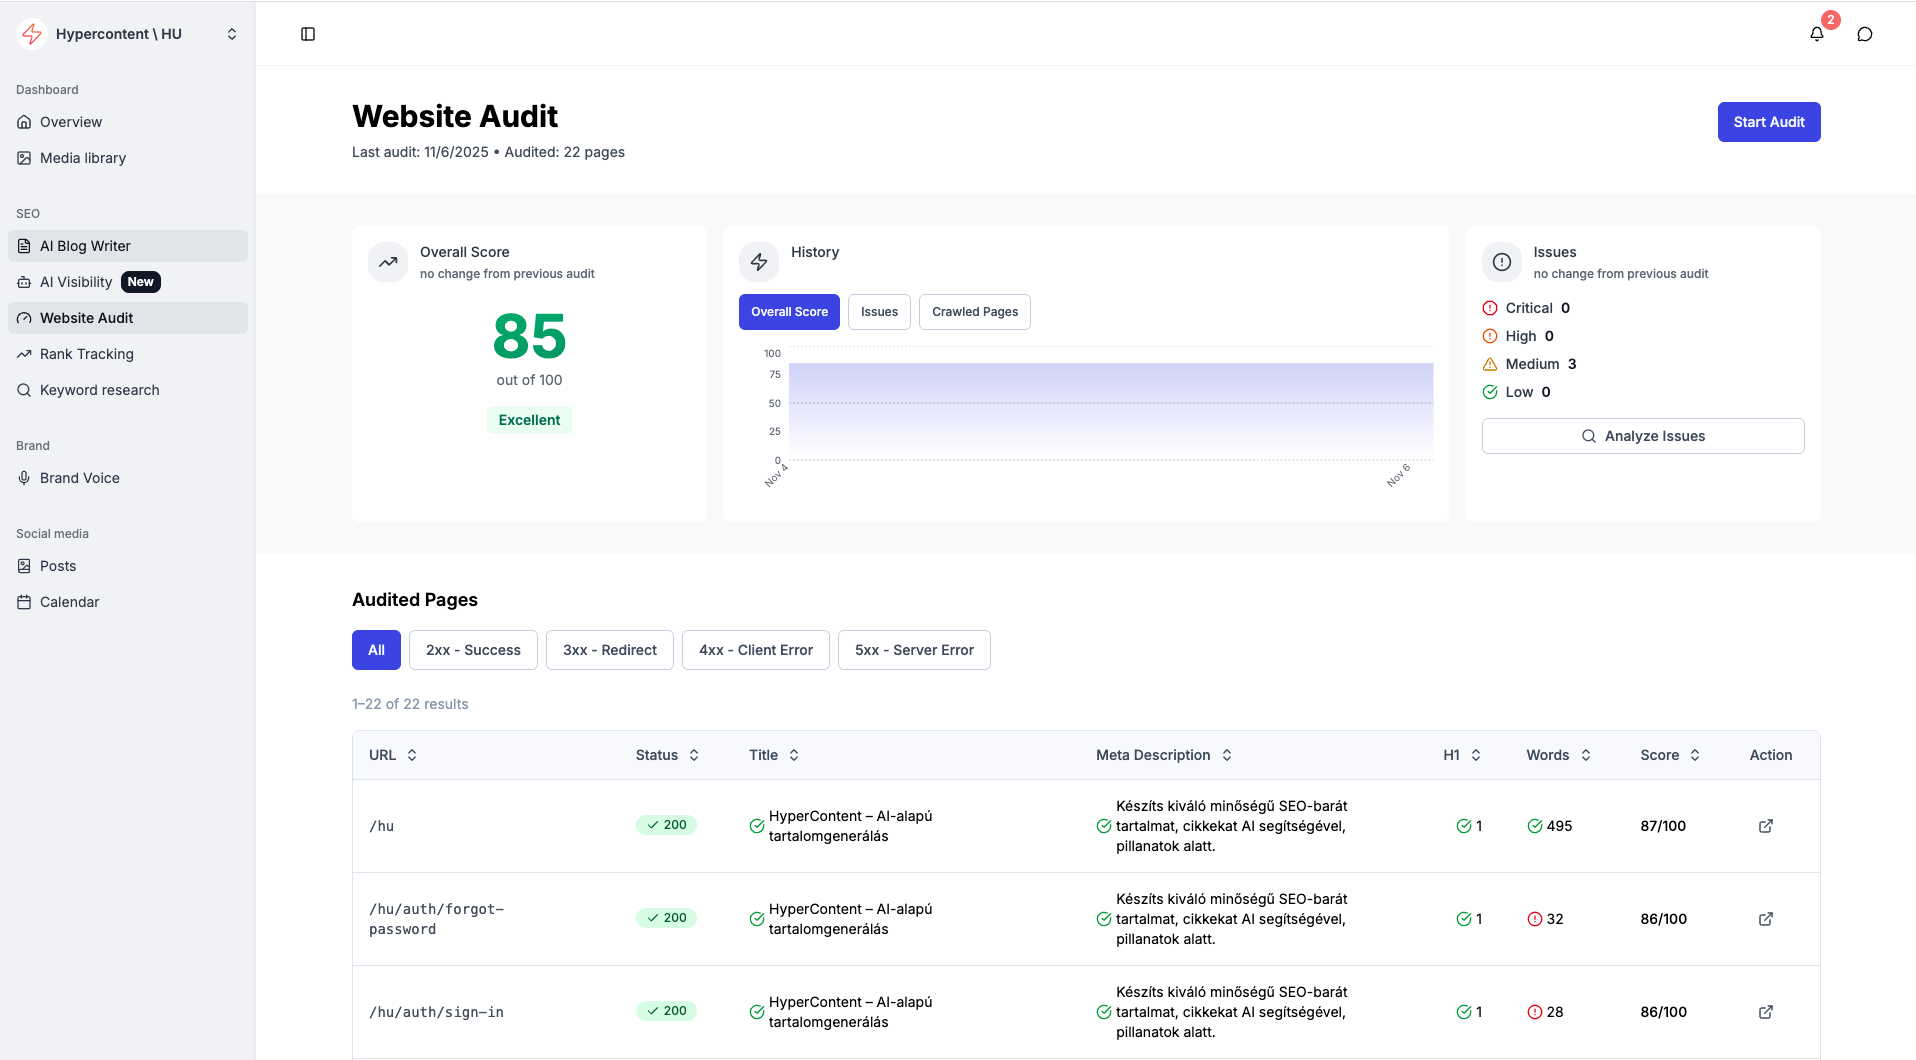Click the notification bell with badge
The image size is (1916, 1060).
pyautogui.click(x=1817, y=33)
